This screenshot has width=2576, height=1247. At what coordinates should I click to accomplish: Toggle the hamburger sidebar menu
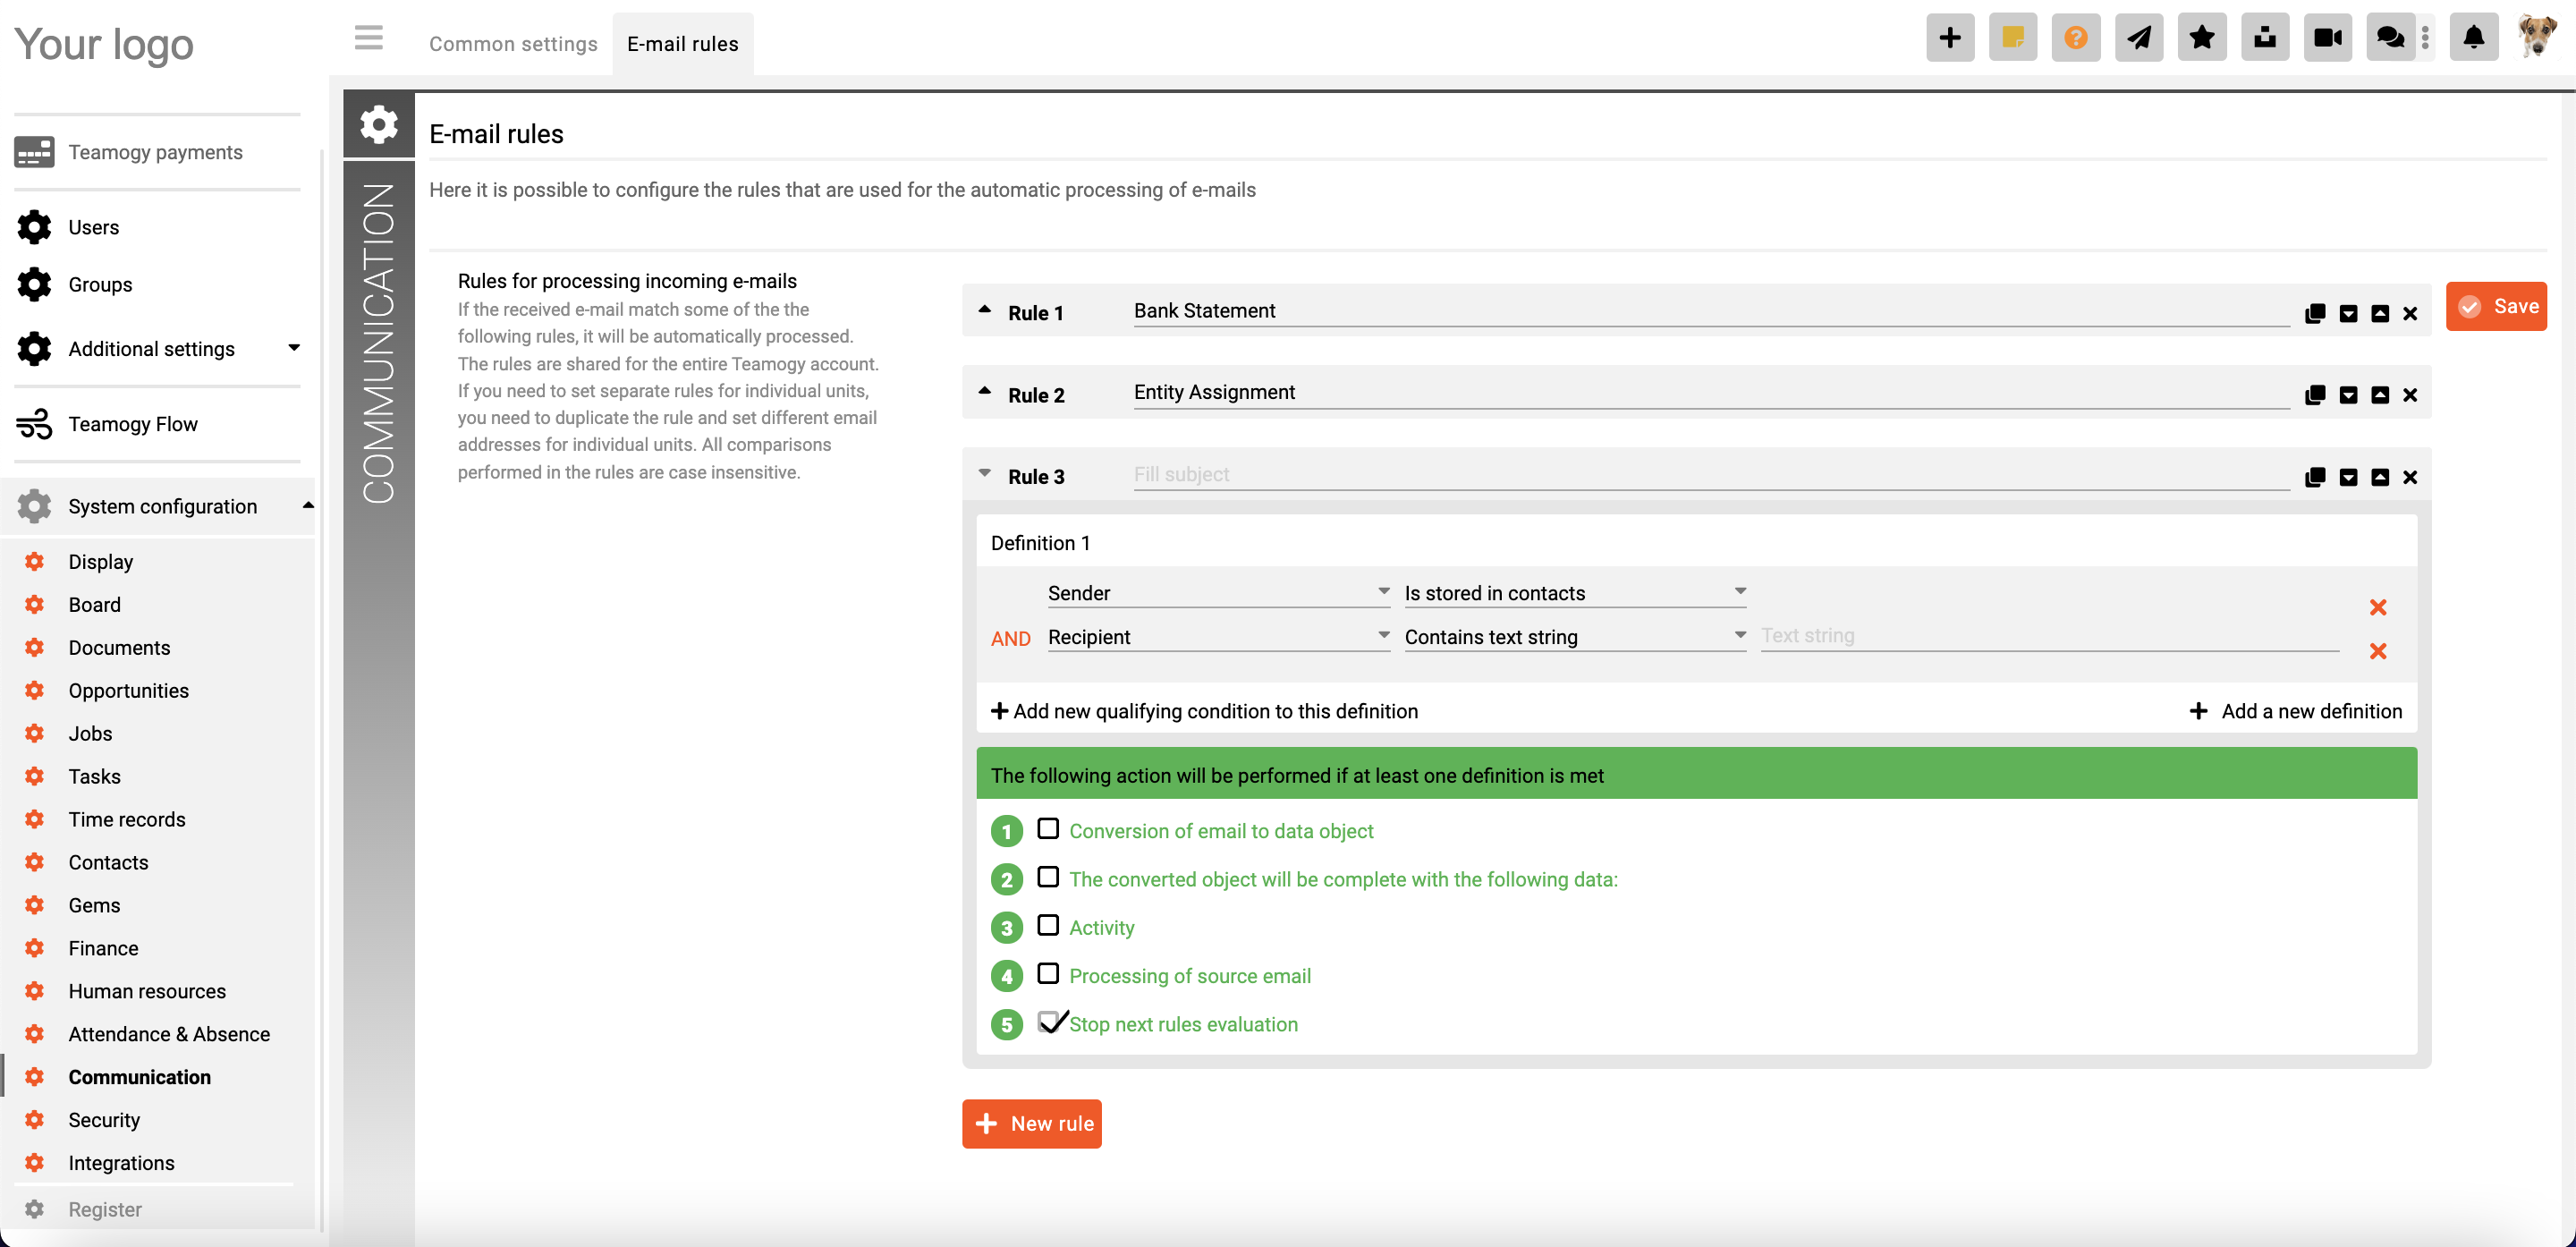369,38
